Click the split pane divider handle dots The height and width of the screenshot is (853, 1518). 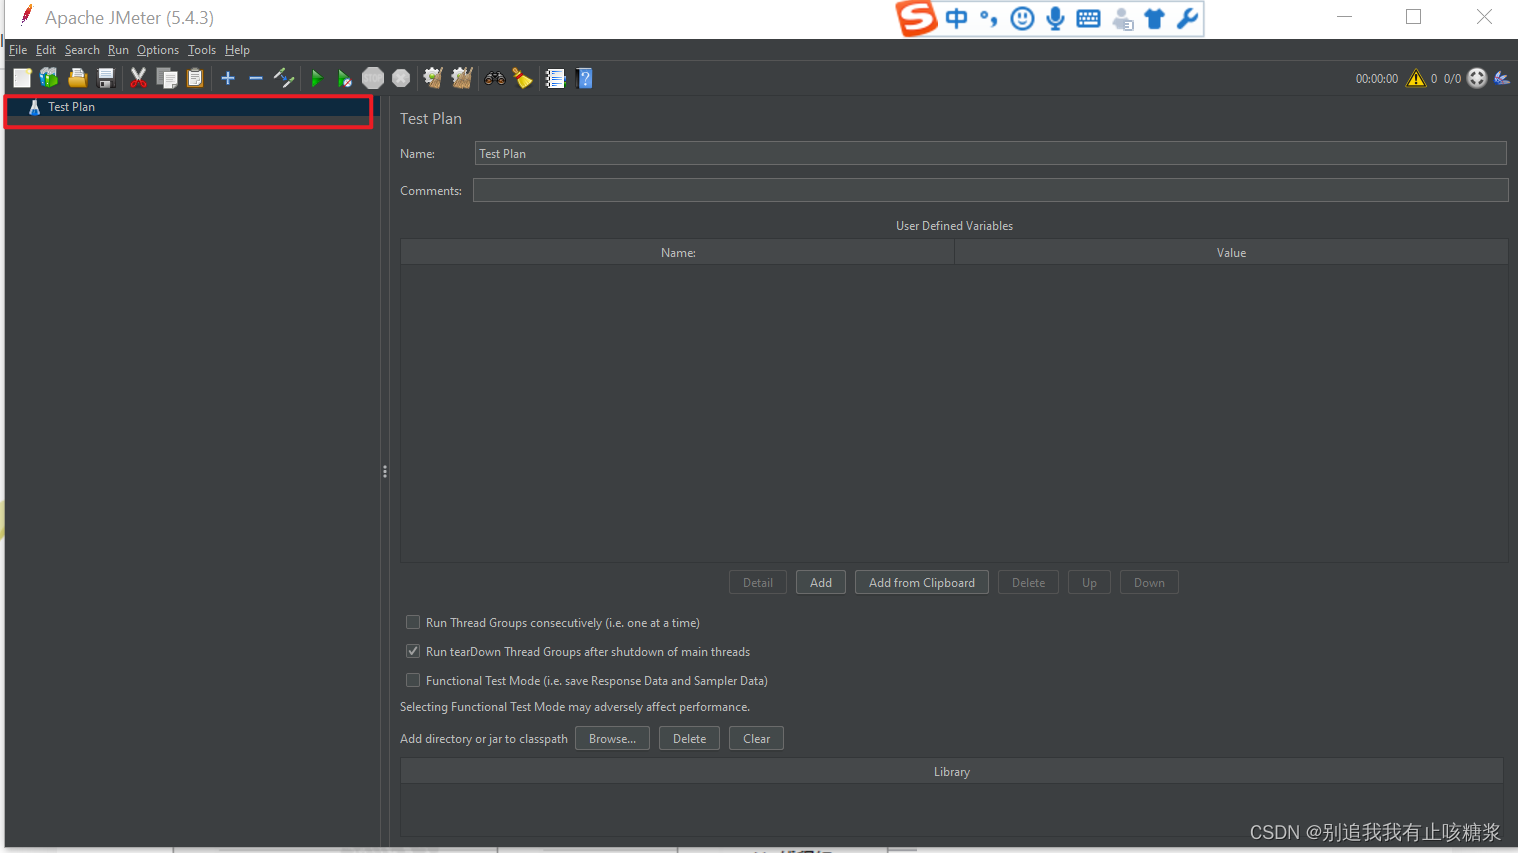(x=384, y=471)
